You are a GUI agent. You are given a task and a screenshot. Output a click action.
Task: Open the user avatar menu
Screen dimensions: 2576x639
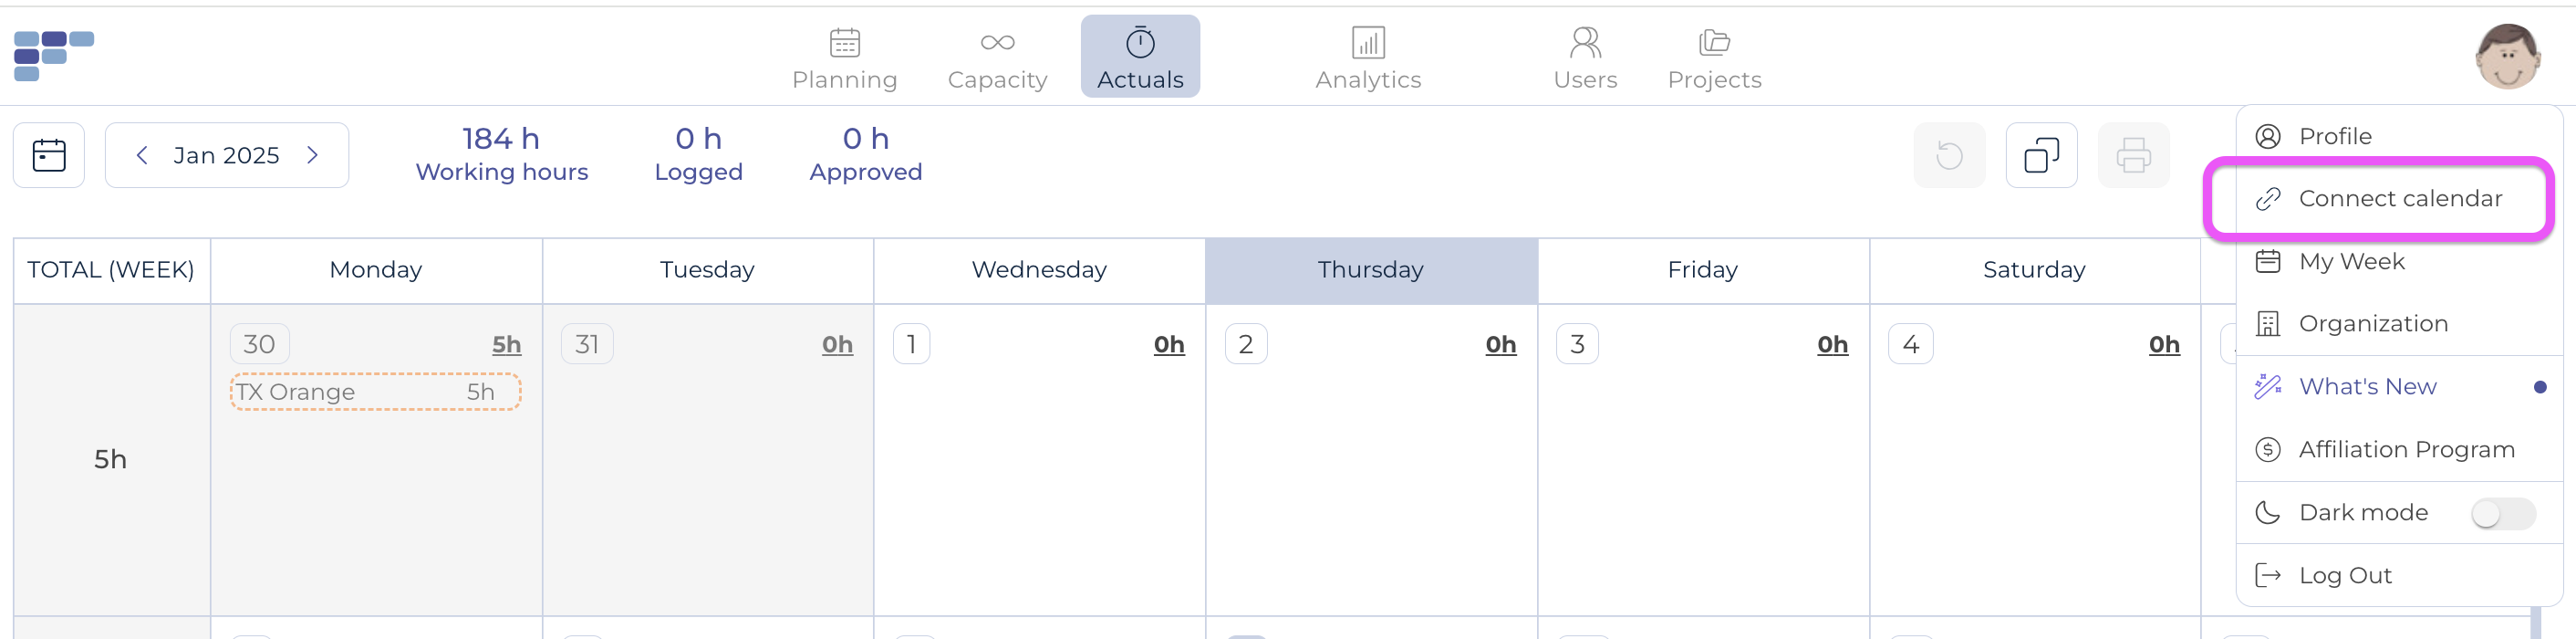click(2506, 56)
